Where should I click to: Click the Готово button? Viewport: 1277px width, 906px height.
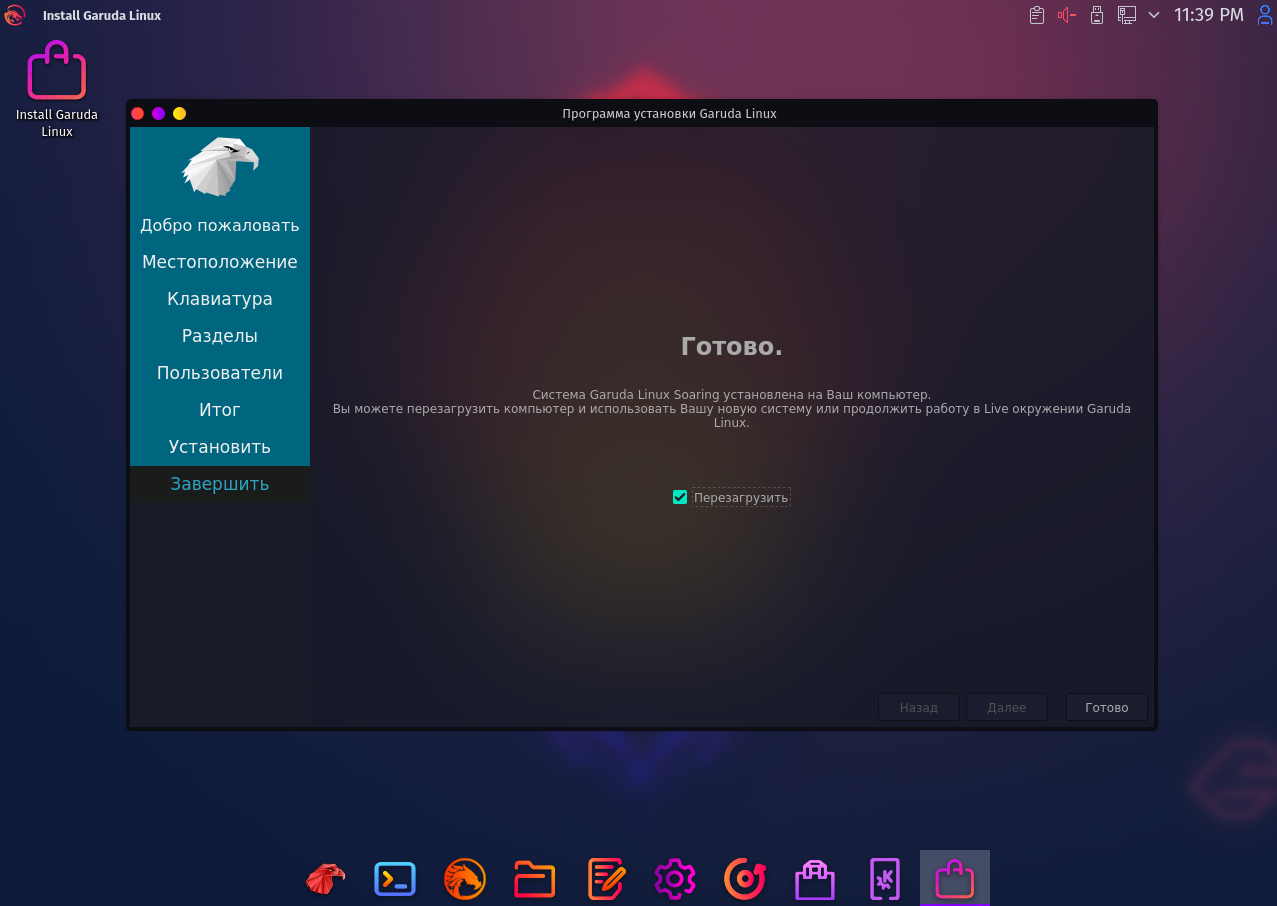point(1107,707)
